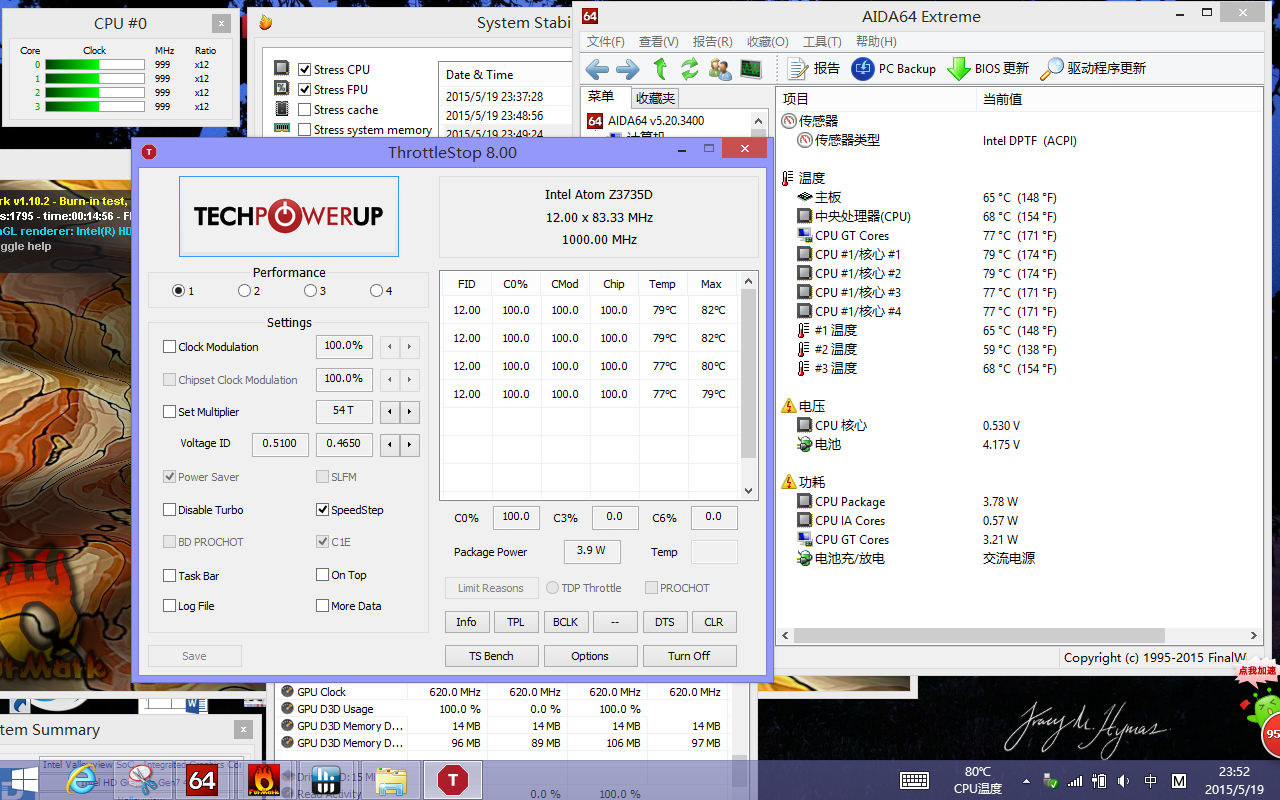Open File Explorer from the taskbar
The height and width of the screenshot is (800, 1280).
390,780
